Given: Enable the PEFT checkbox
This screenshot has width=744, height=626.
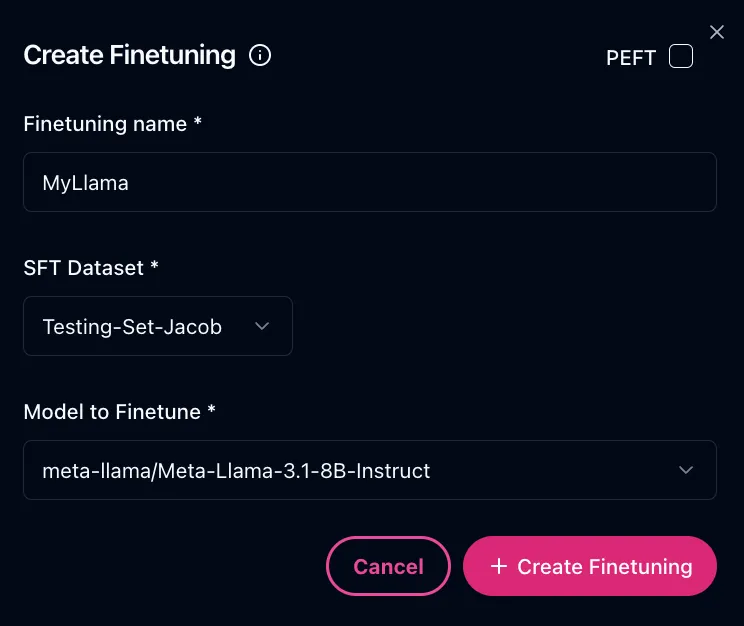Looking at the screenshot, I should pos(681,56).
